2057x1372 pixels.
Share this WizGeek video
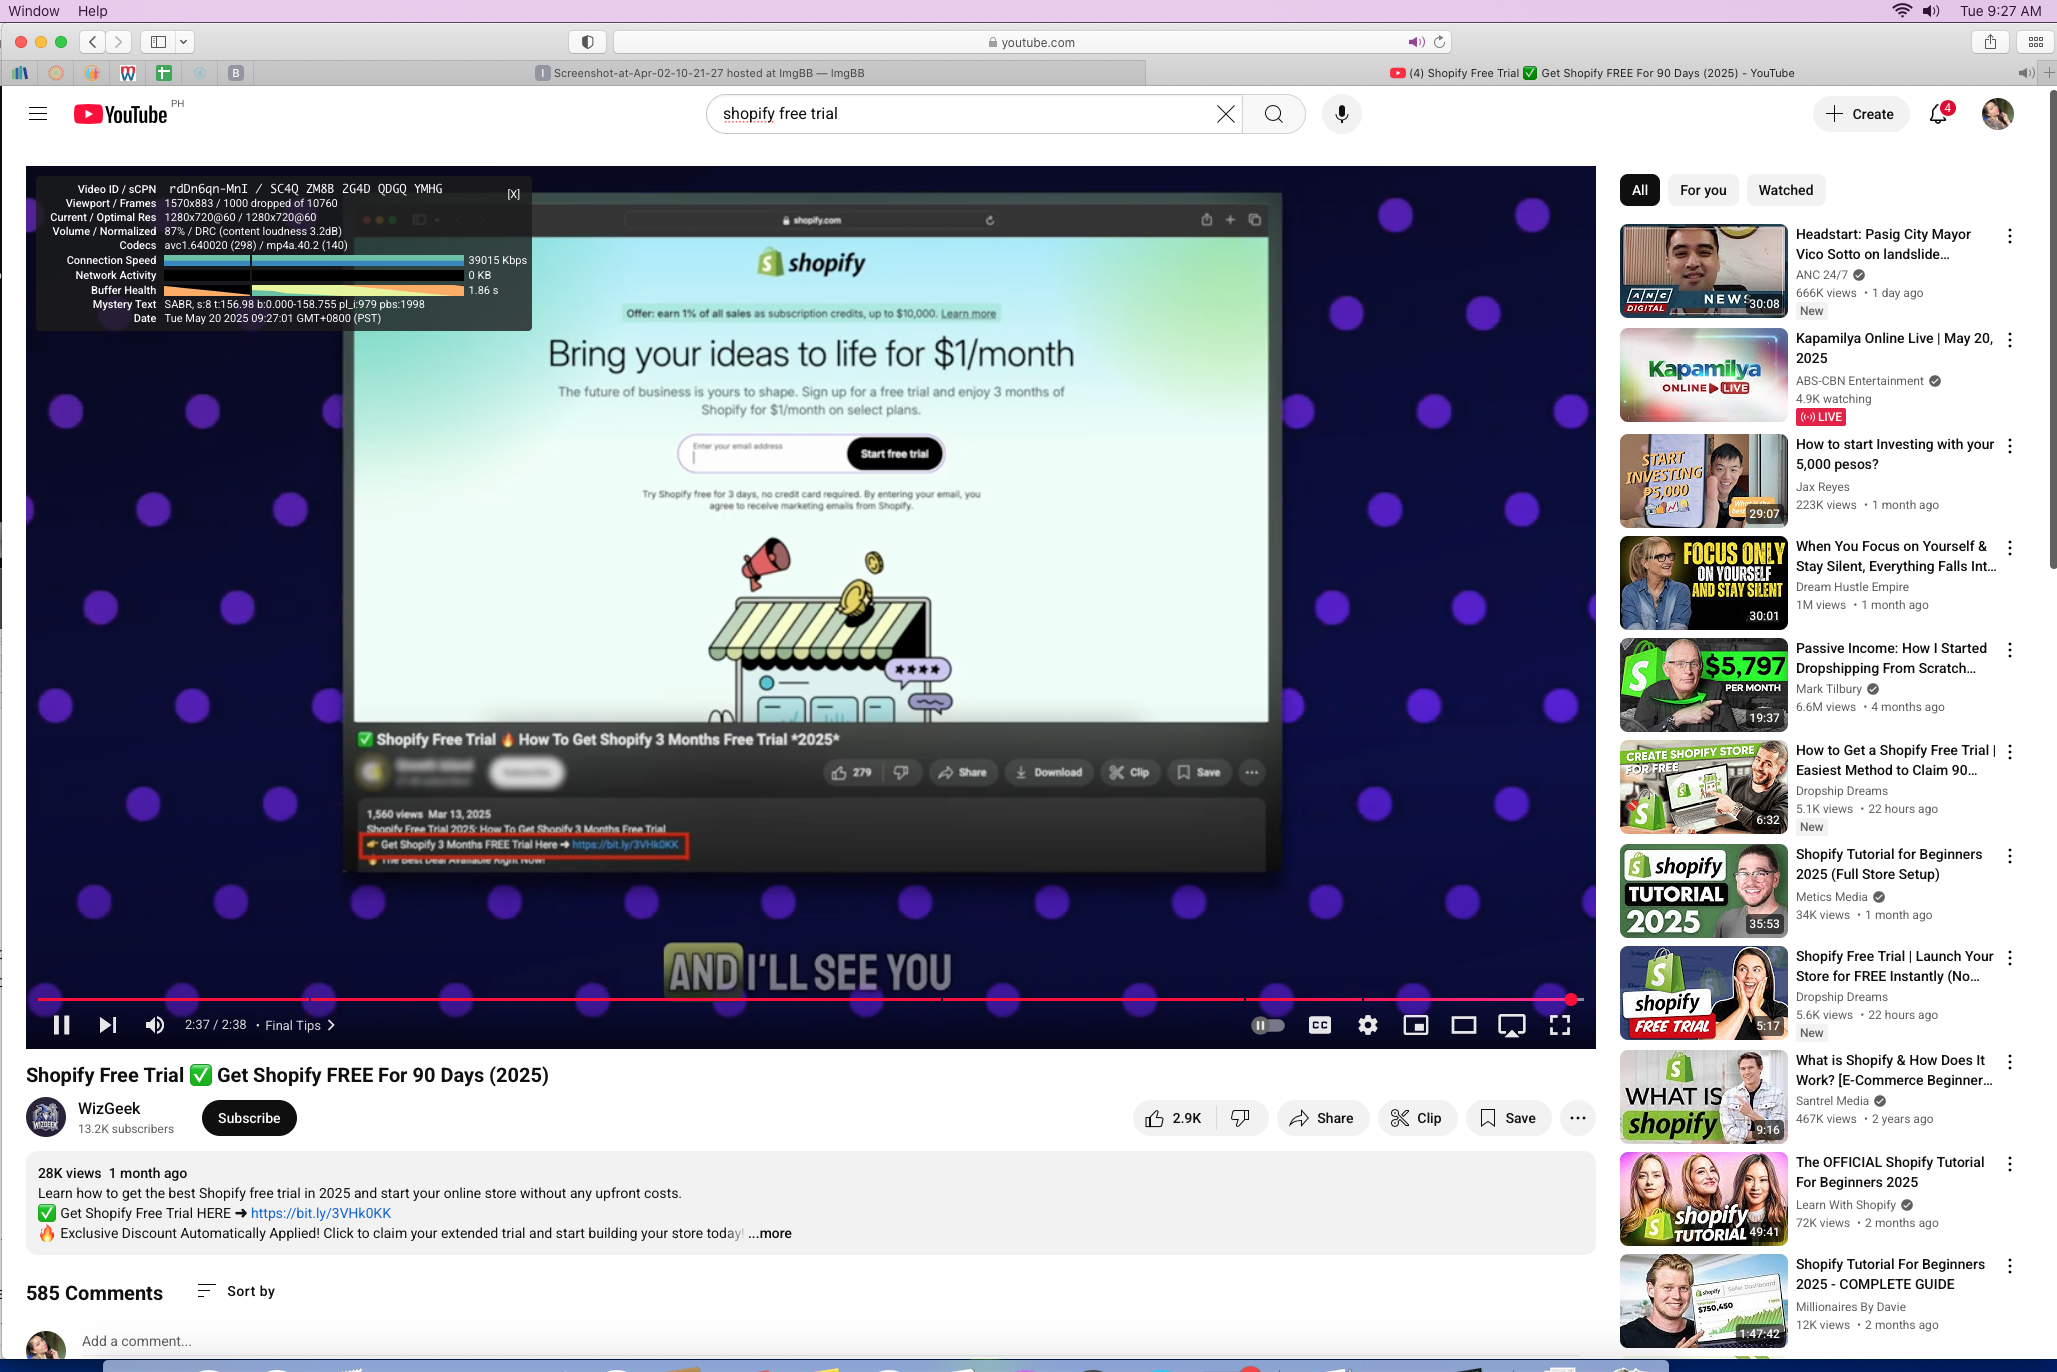[1322, 1118]
